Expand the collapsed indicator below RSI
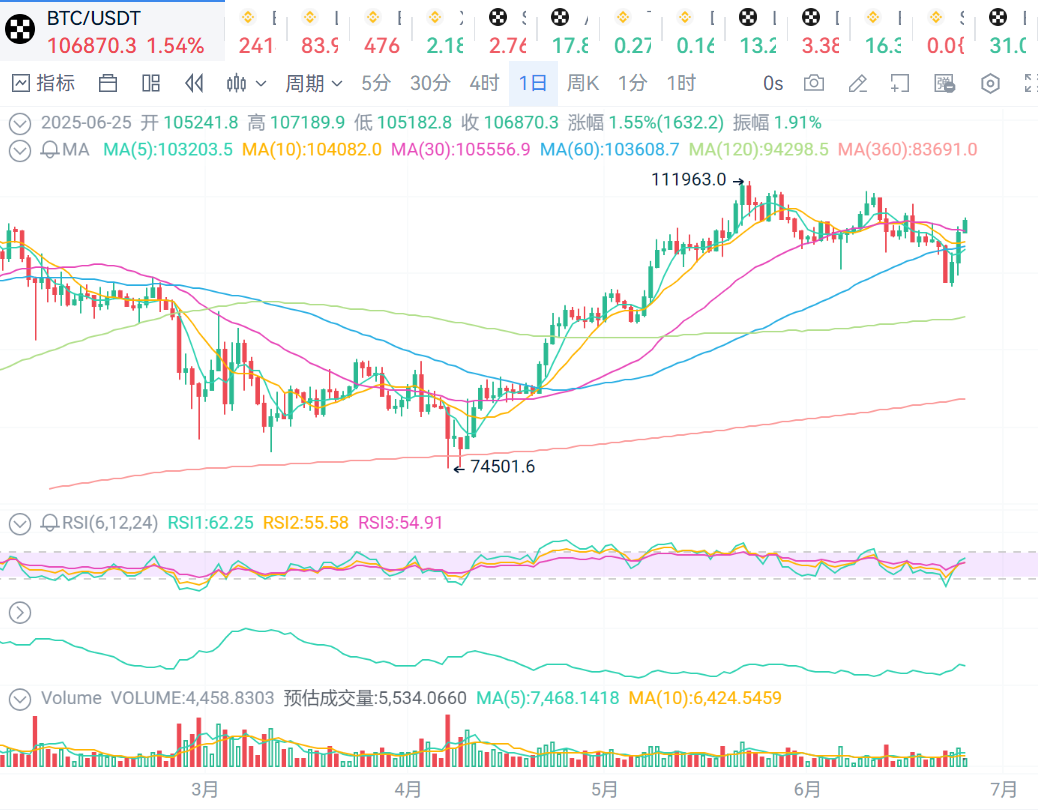The width and height of the screenshot is (1038, 810). (x=20, y=613)
